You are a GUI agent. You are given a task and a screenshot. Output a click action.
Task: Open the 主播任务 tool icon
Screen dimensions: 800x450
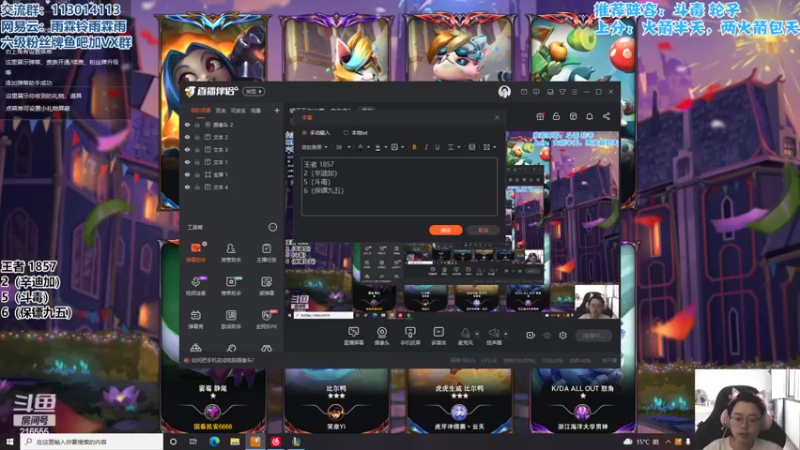click(x=266, y=253)
